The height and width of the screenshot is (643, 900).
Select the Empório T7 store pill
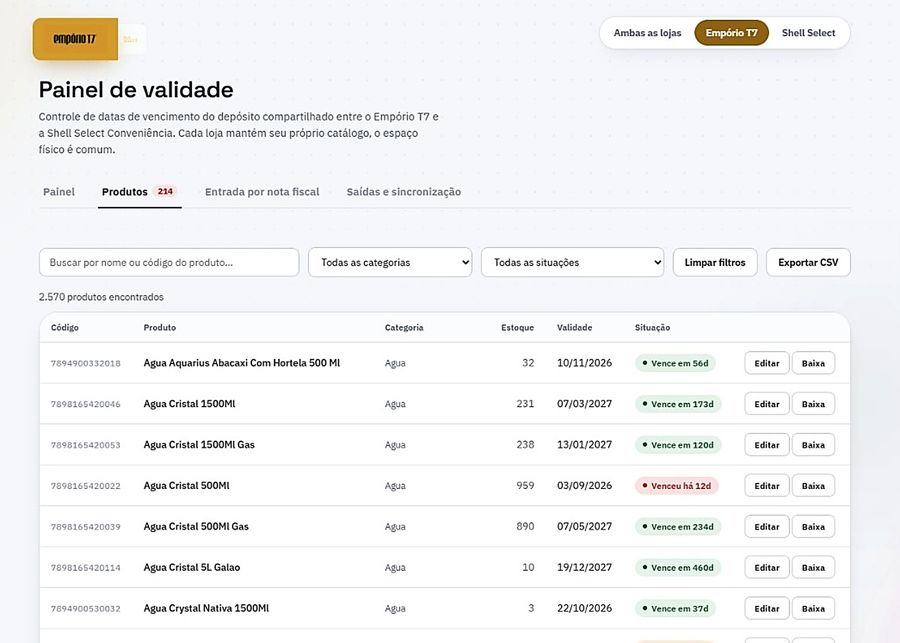731,33
